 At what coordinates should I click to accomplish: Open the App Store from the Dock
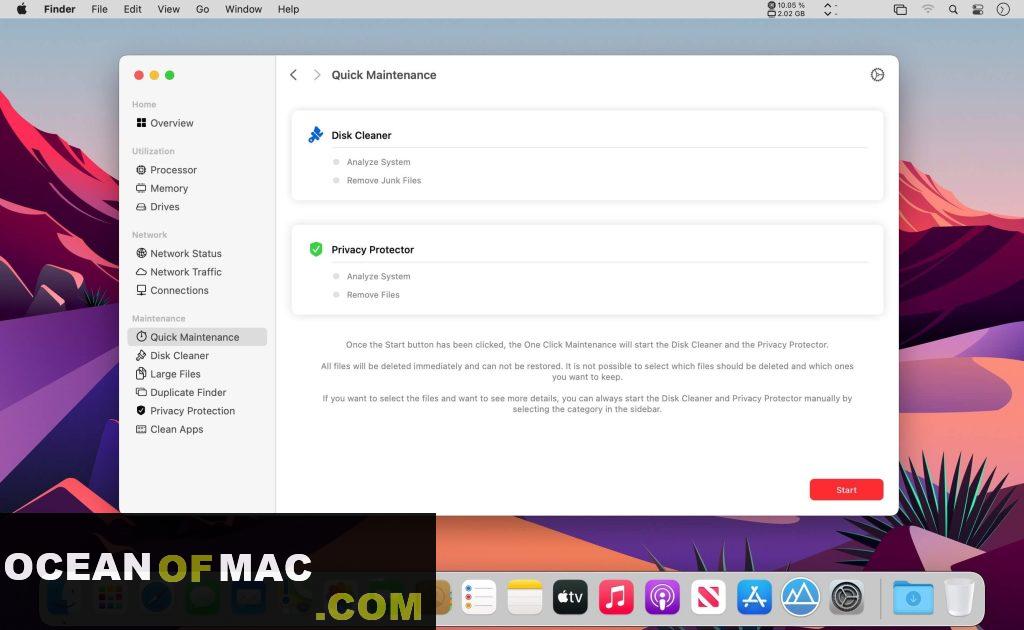point(754,597)
